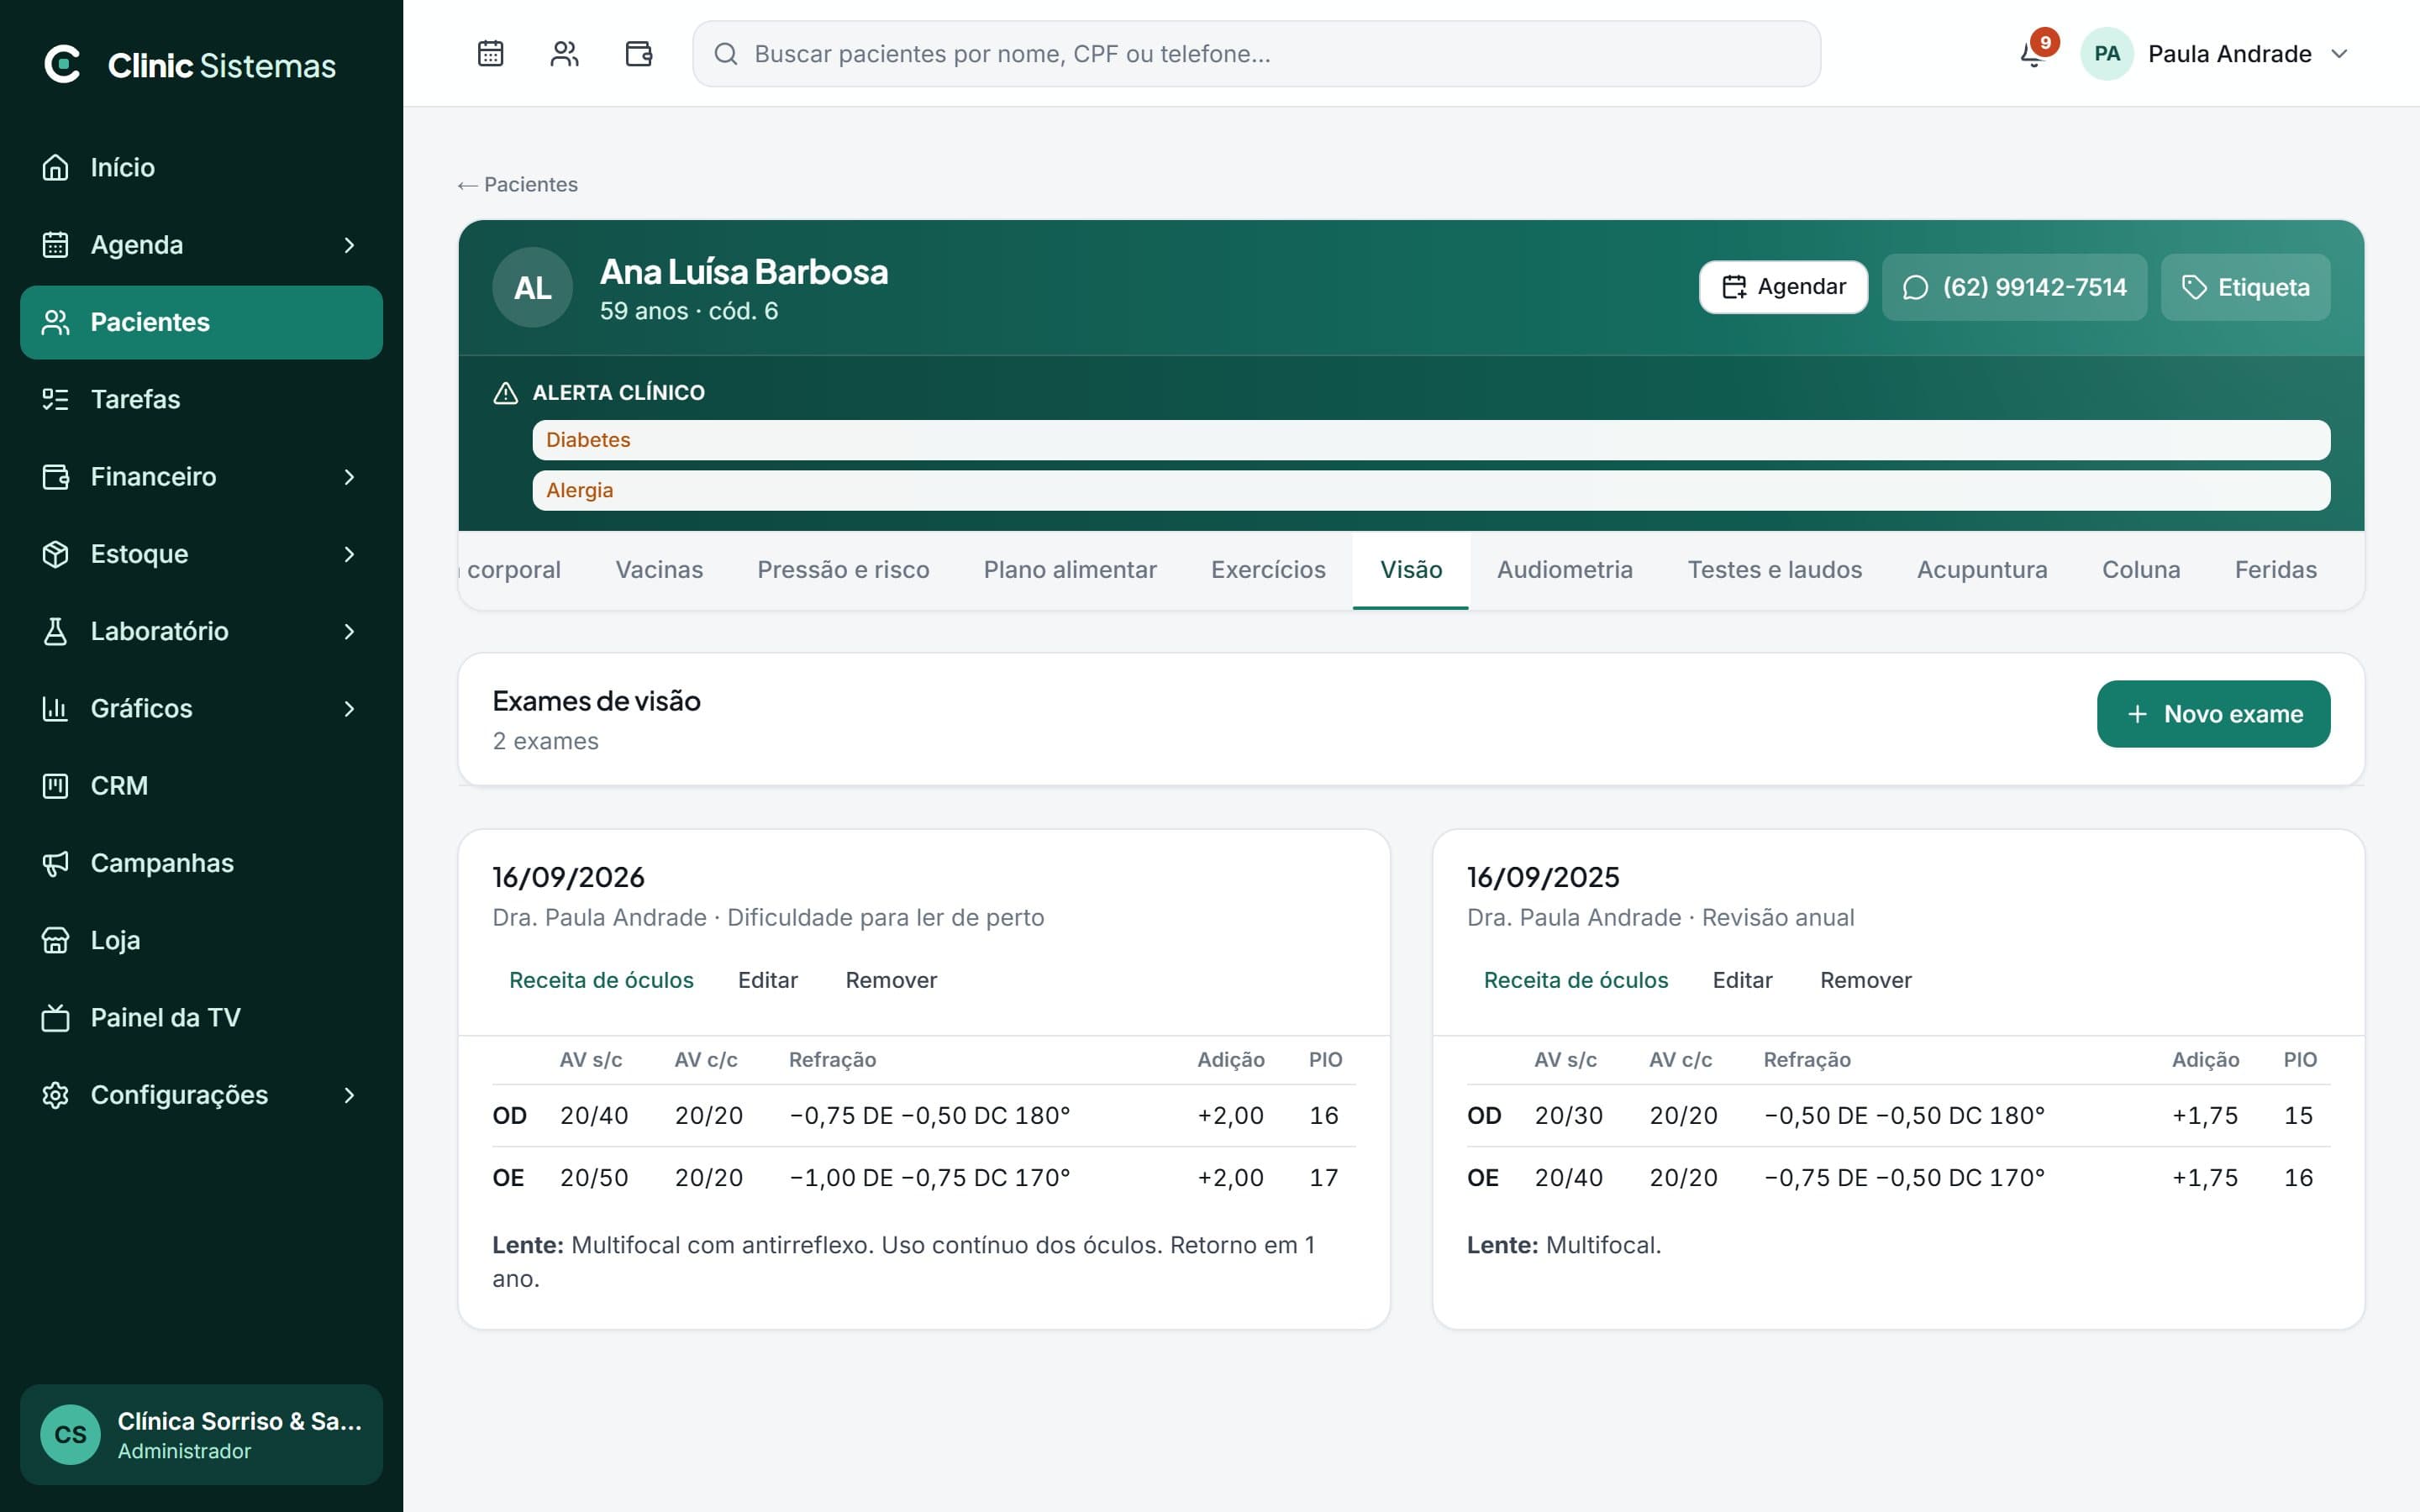Viewport: 2420px width, 1512px height.
Task: Expand the Gráficos sidebar menu
Action: (x=201, y=708)
